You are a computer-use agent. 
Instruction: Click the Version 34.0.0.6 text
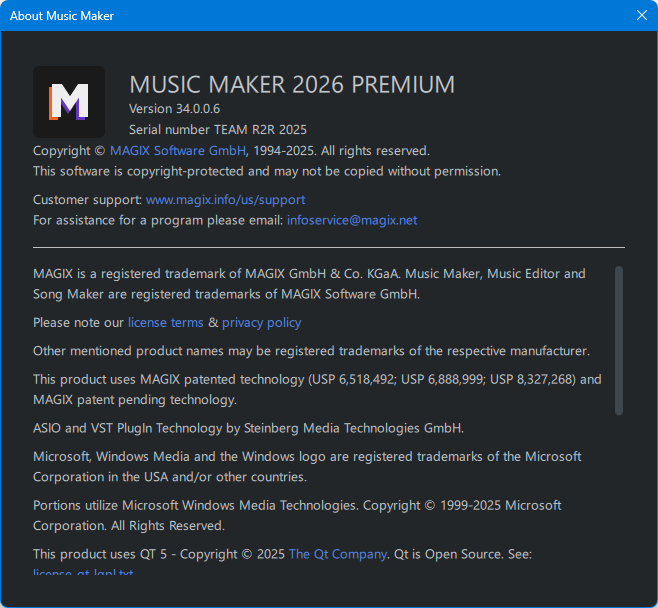(174, 108)
